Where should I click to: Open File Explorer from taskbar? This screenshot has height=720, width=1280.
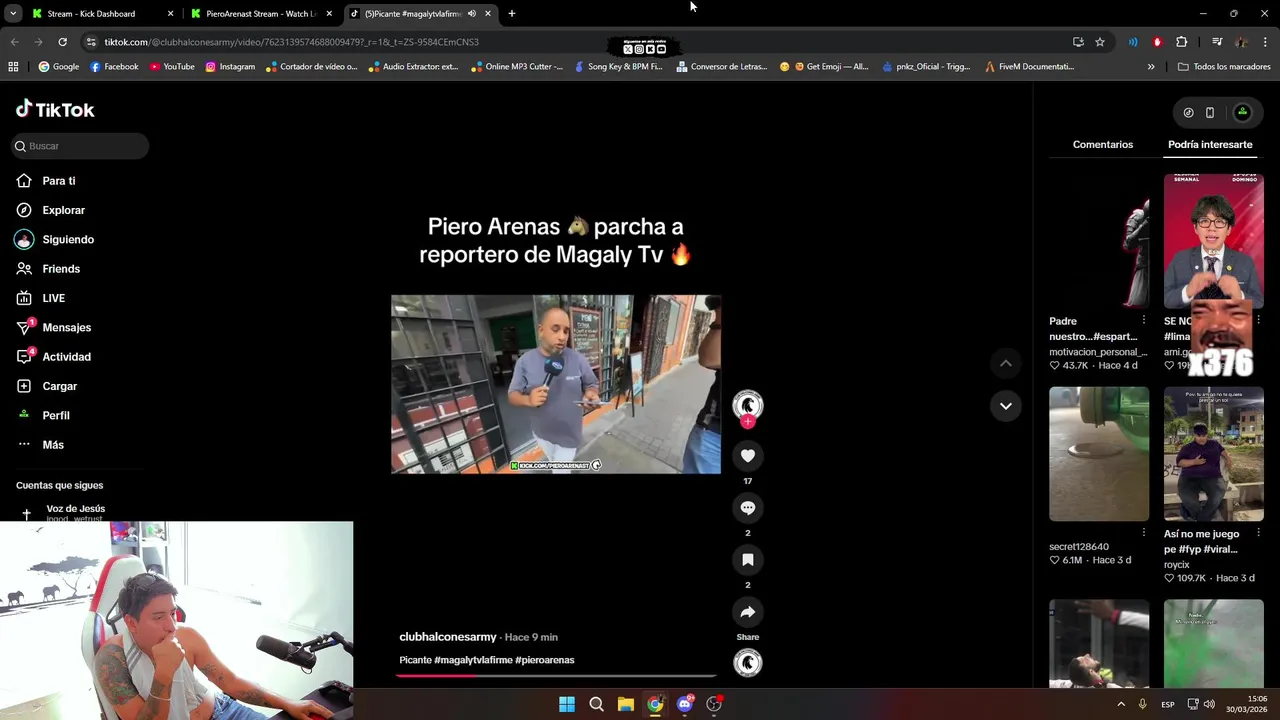pos(626,704)
